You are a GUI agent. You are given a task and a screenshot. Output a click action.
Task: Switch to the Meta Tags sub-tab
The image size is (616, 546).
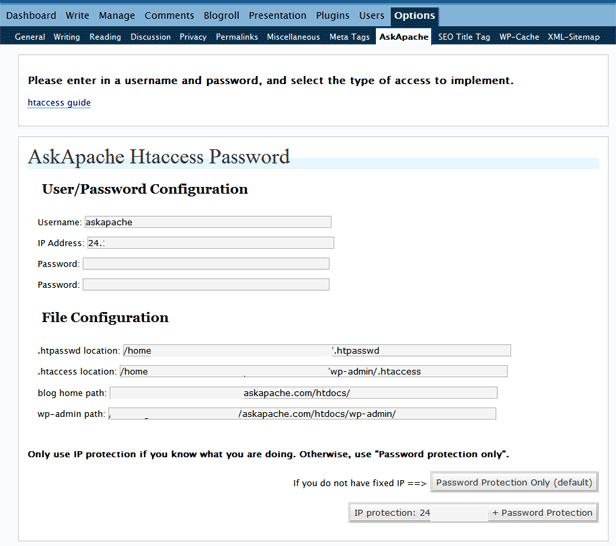(x=349, y=37)
